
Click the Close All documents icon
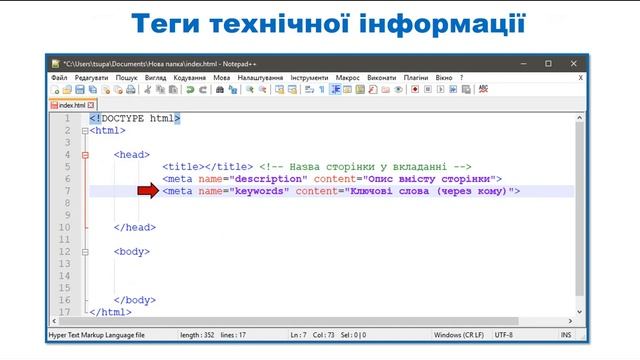[x=118, y=89]
